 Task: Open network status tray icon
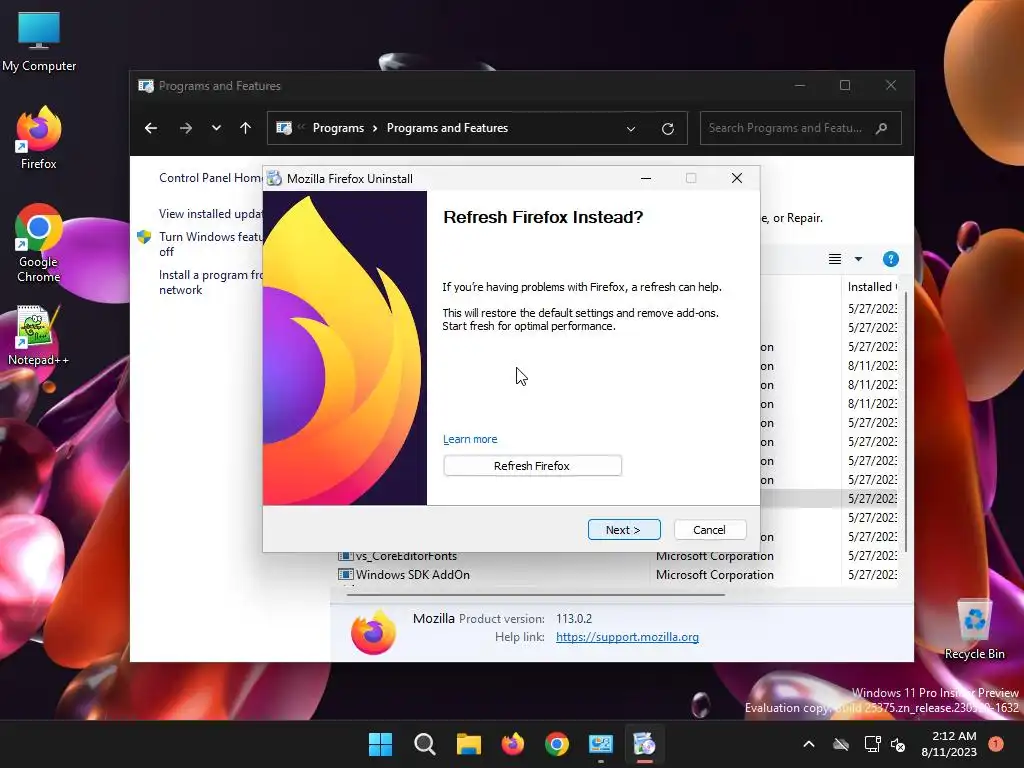point(872,744)
